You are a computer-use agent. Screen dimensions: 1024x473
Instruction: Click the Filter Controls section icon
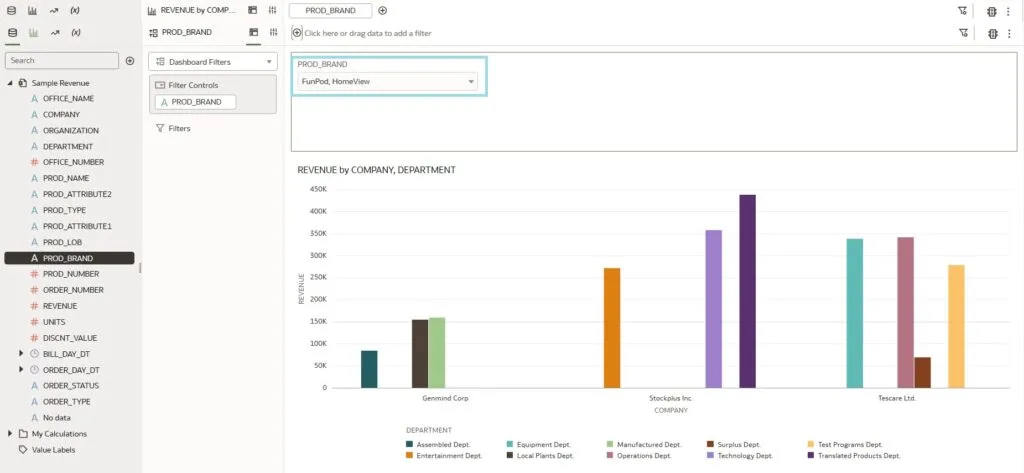[x=160, y=85]
